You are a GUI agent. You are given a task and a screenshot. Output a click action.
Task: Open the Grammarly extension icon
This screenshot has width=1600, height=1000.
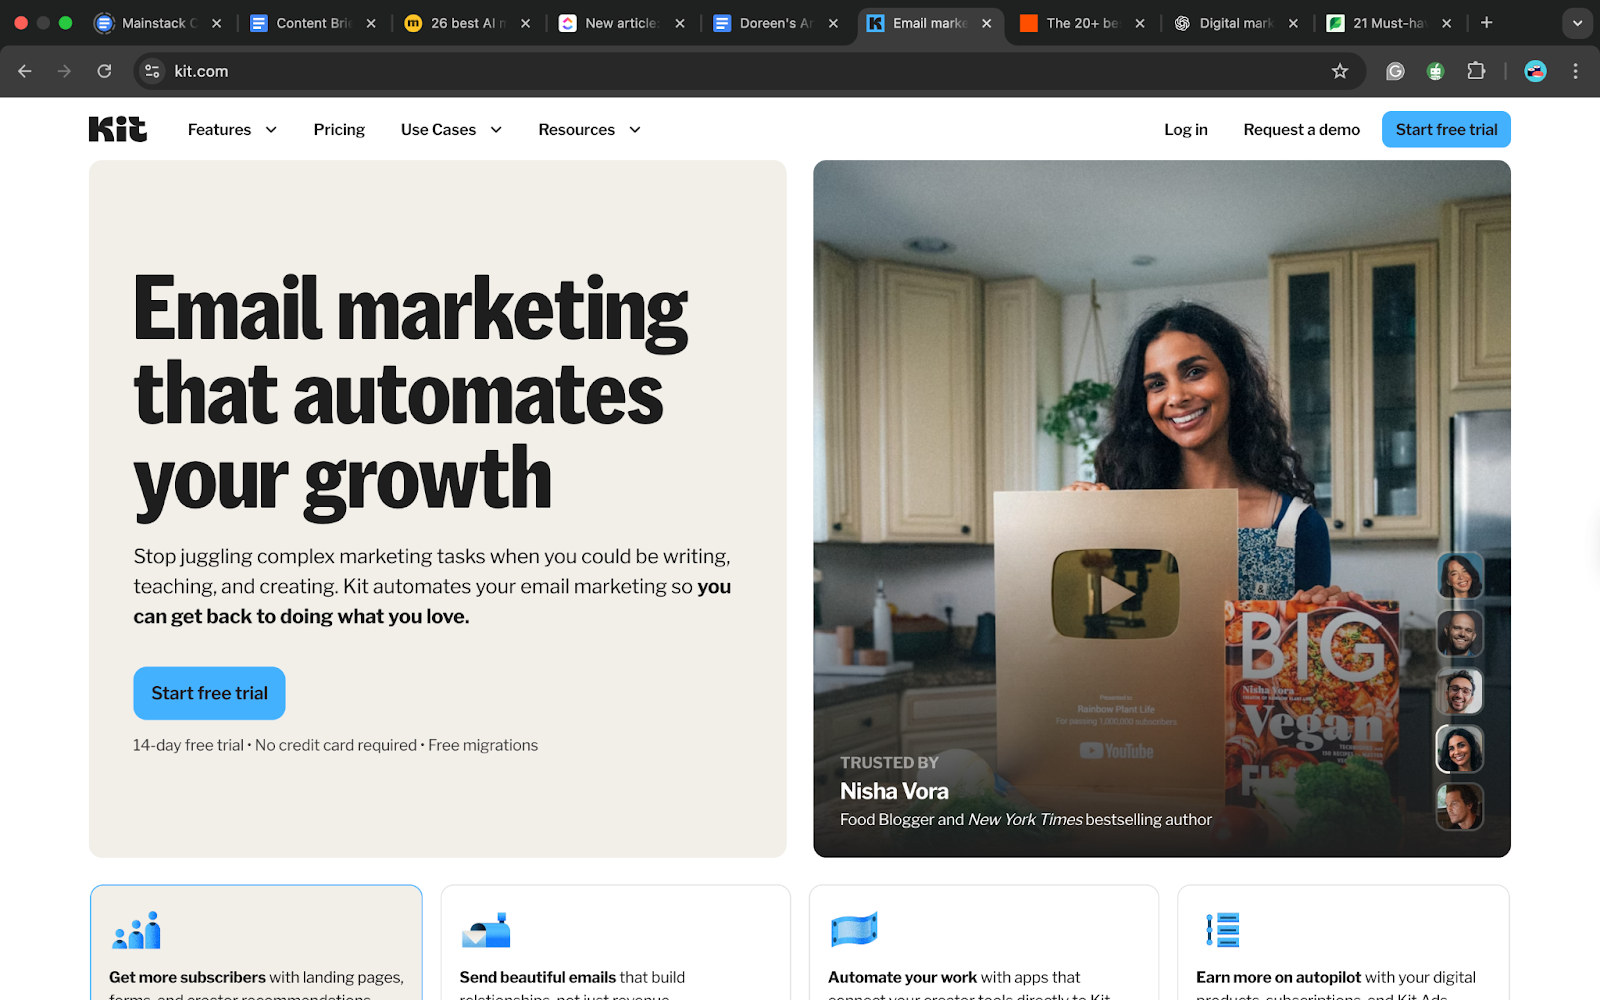1395,71
